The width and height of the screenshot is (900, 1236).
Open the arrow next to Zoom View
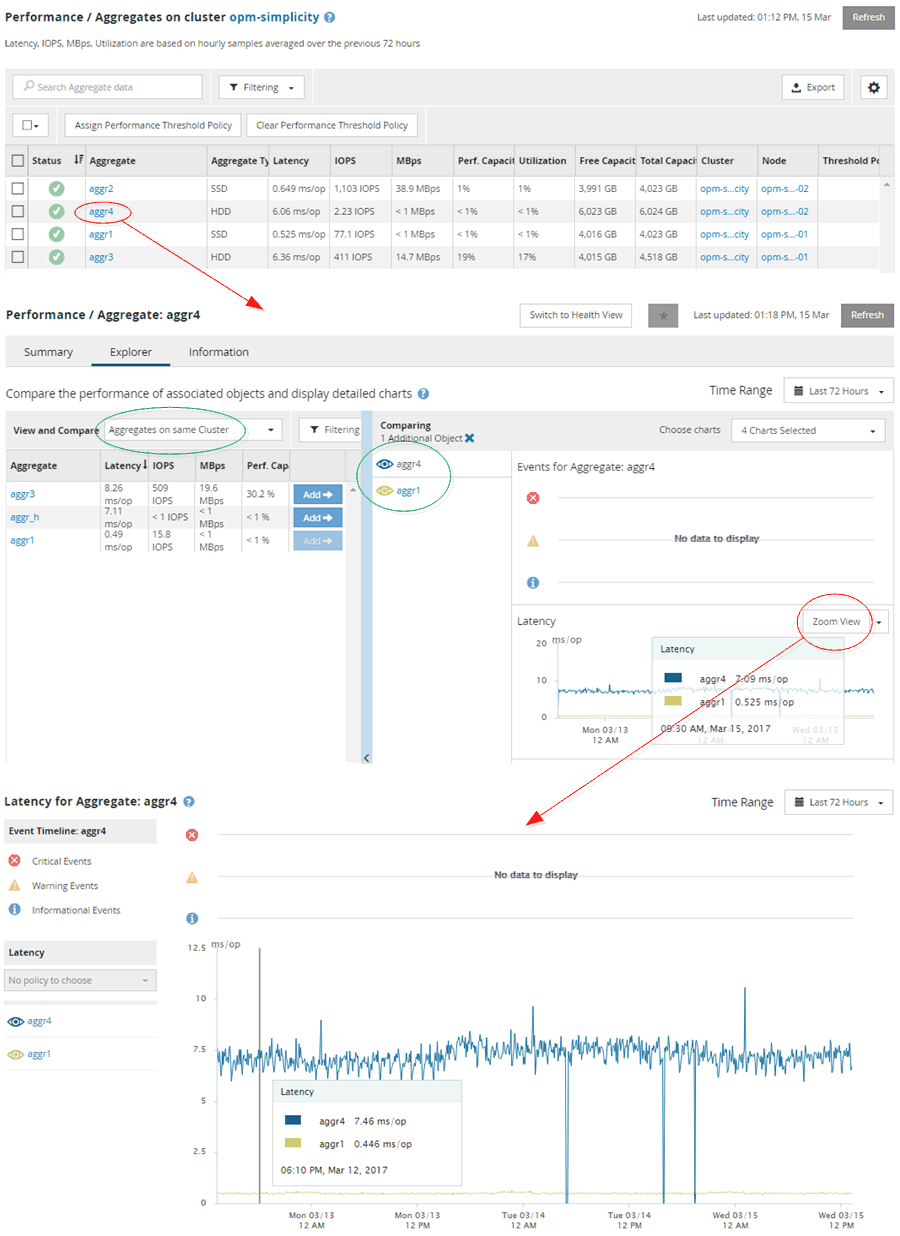(880, 621)
